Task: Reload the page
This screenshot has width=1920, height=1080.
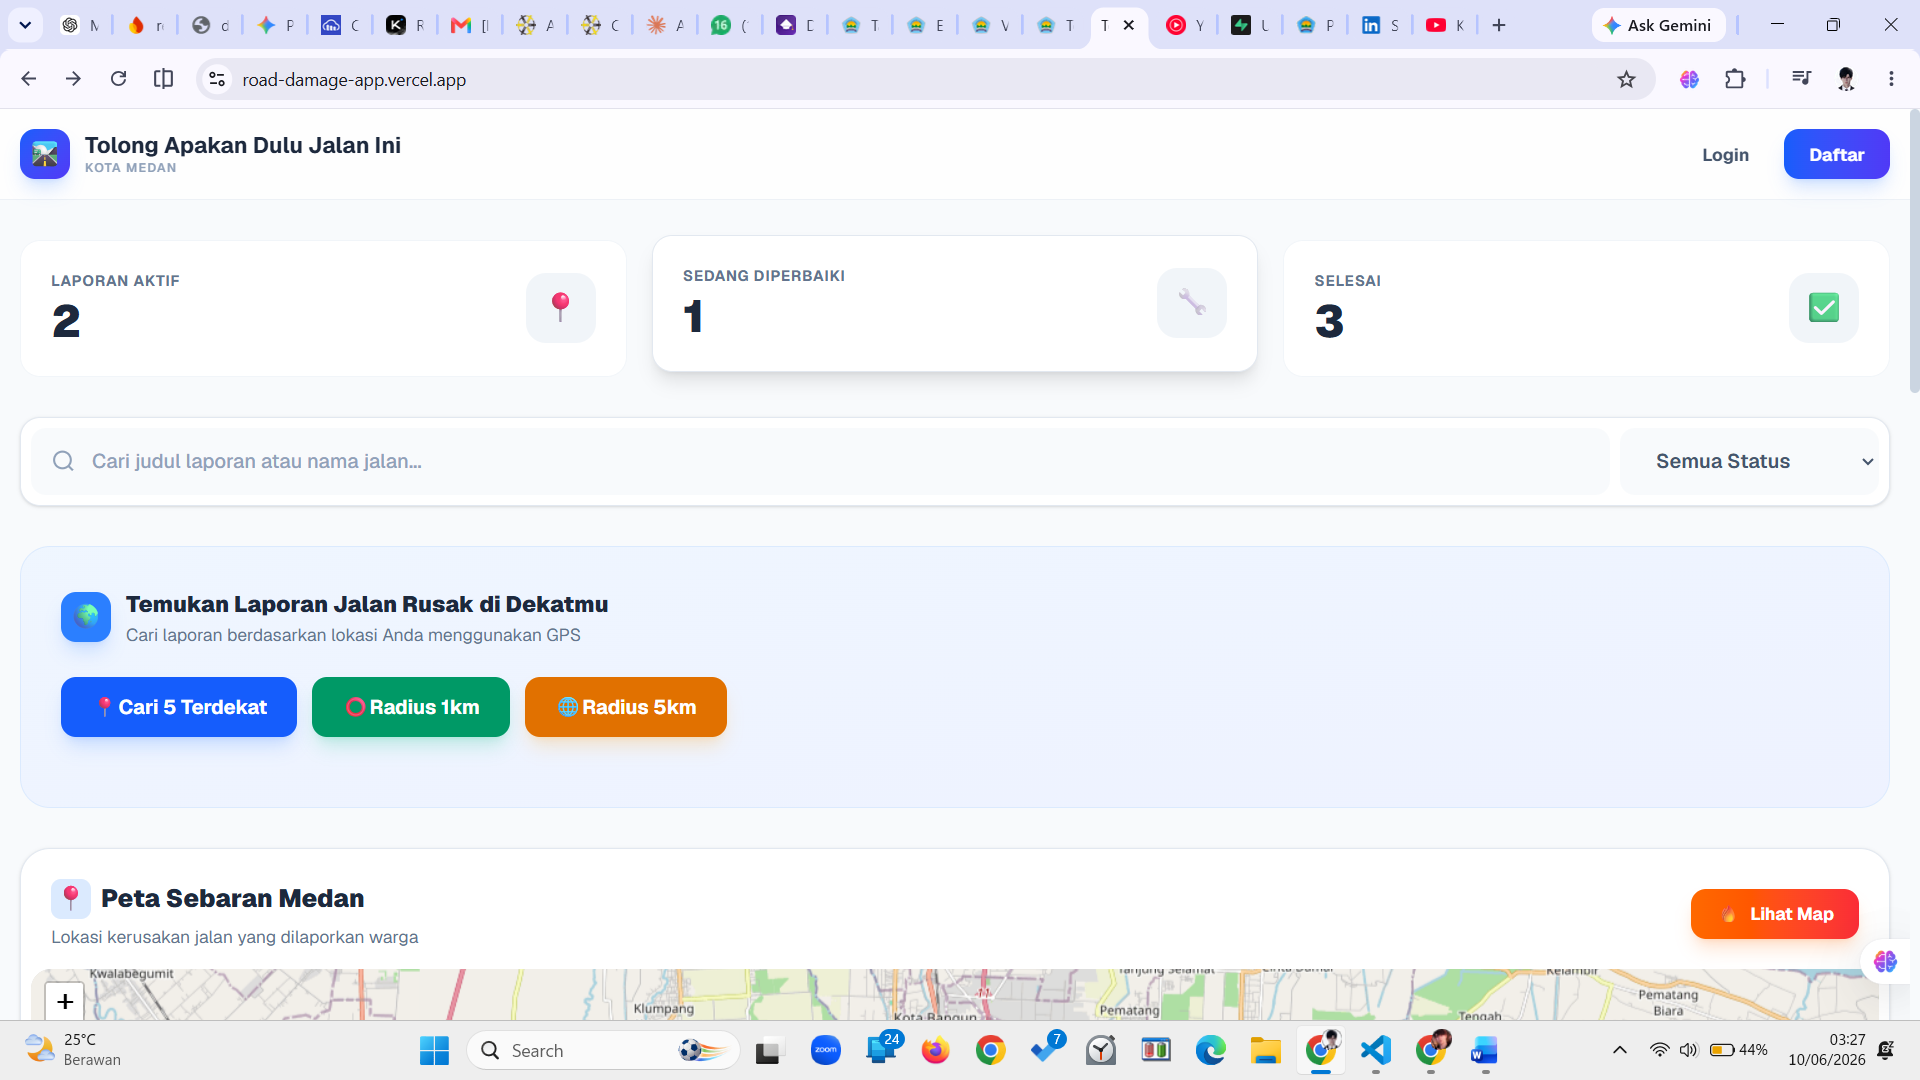Action: [x=118, y=79]
